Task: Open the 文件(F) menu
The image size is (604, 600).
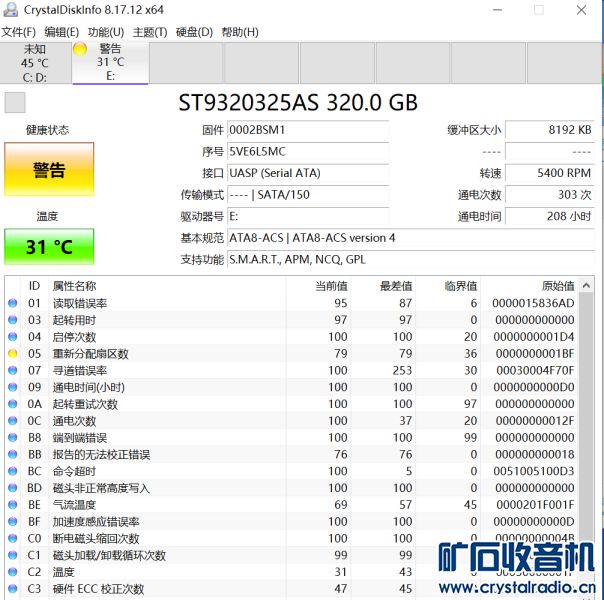Action: point(19,32)
